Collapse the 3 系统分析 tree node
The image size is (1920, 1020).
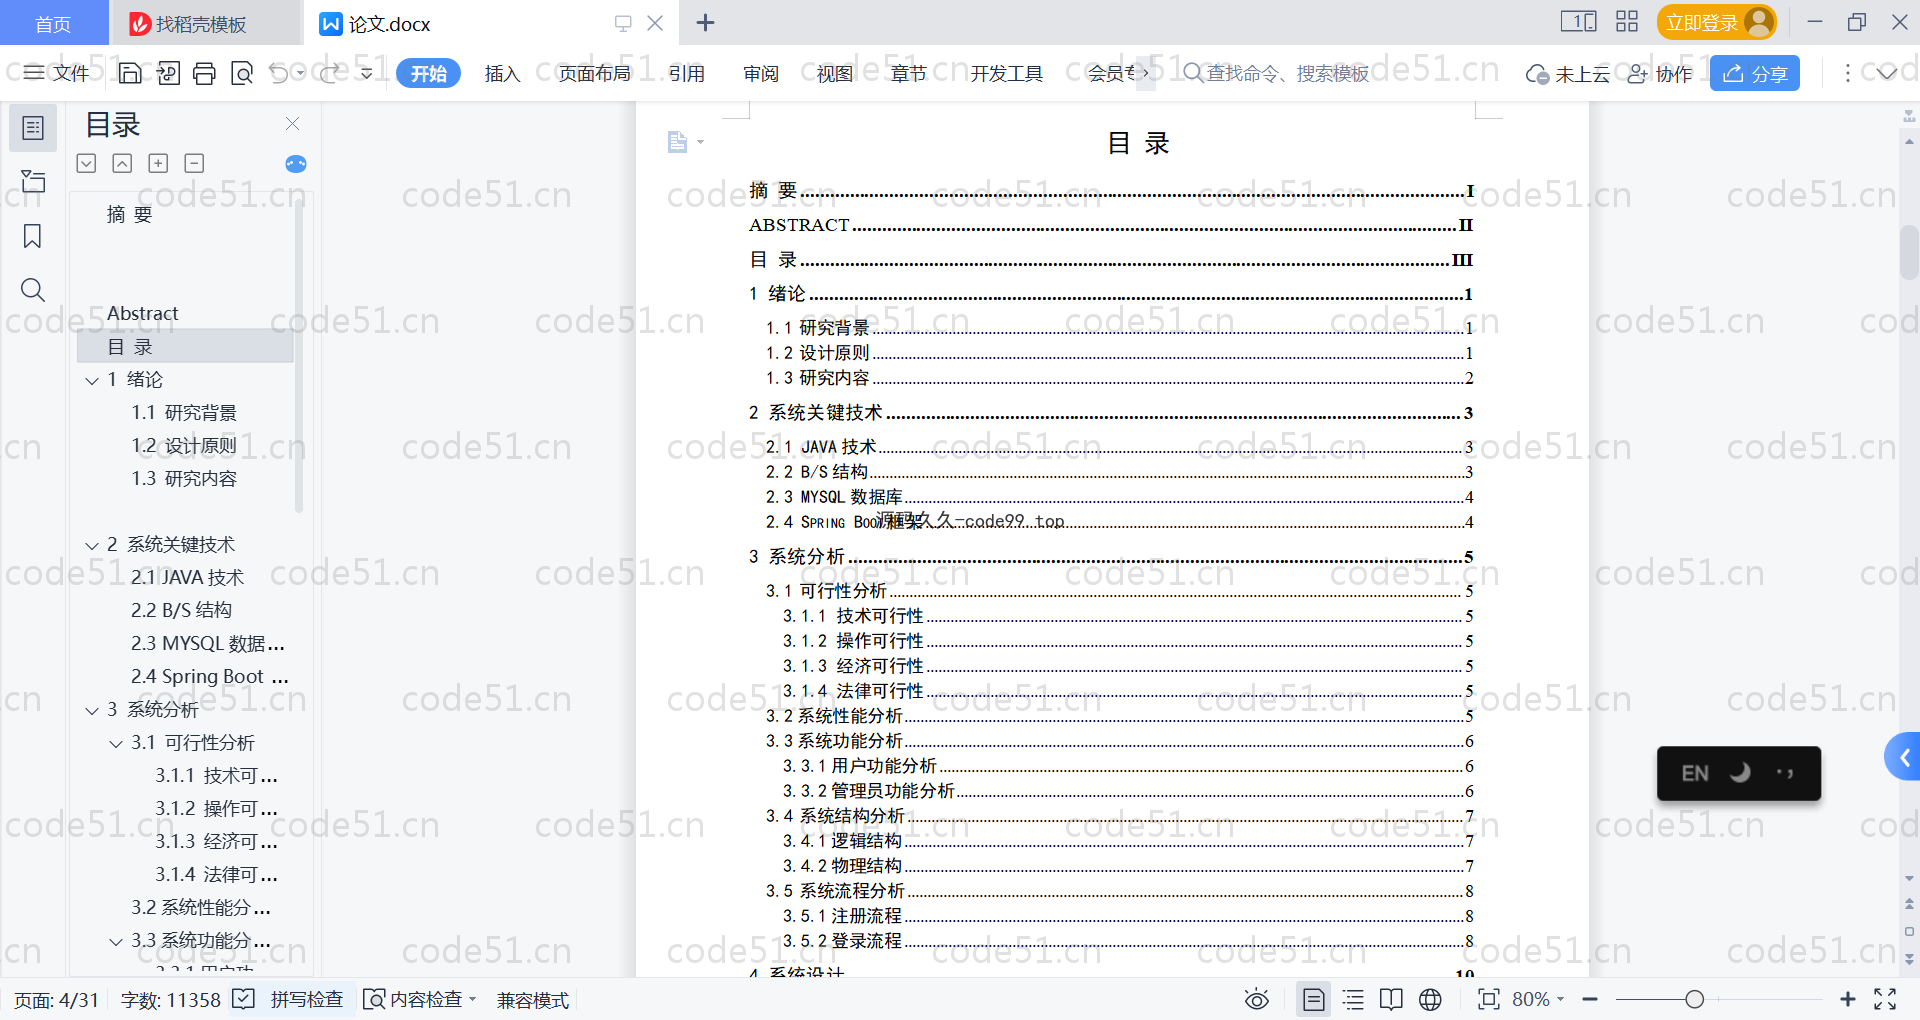pos(92,710)
